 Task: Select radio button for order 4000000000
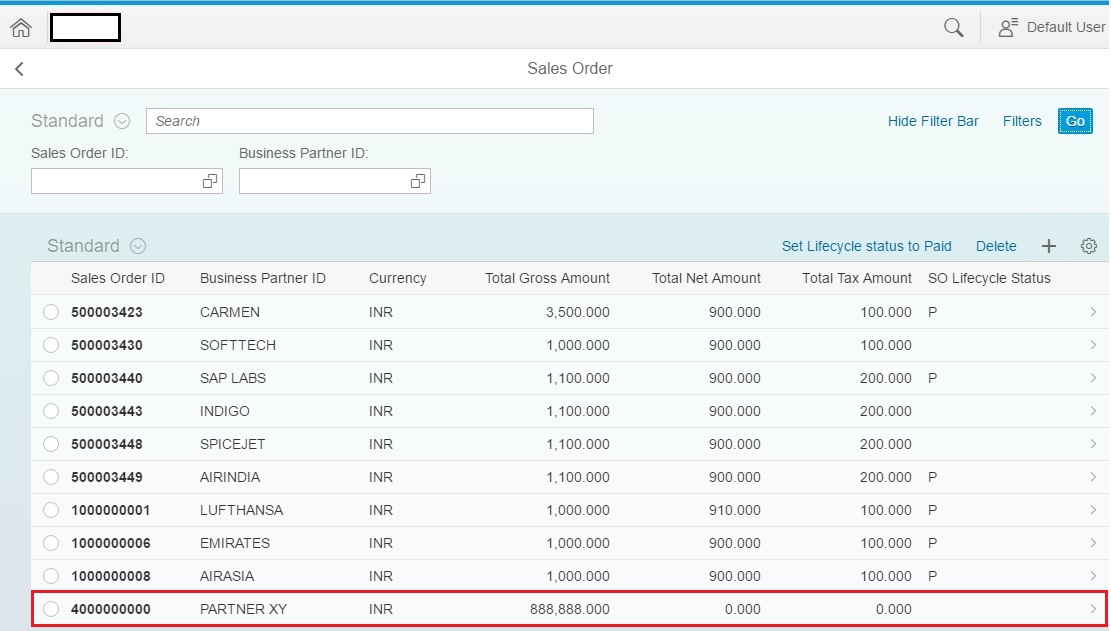51,609
